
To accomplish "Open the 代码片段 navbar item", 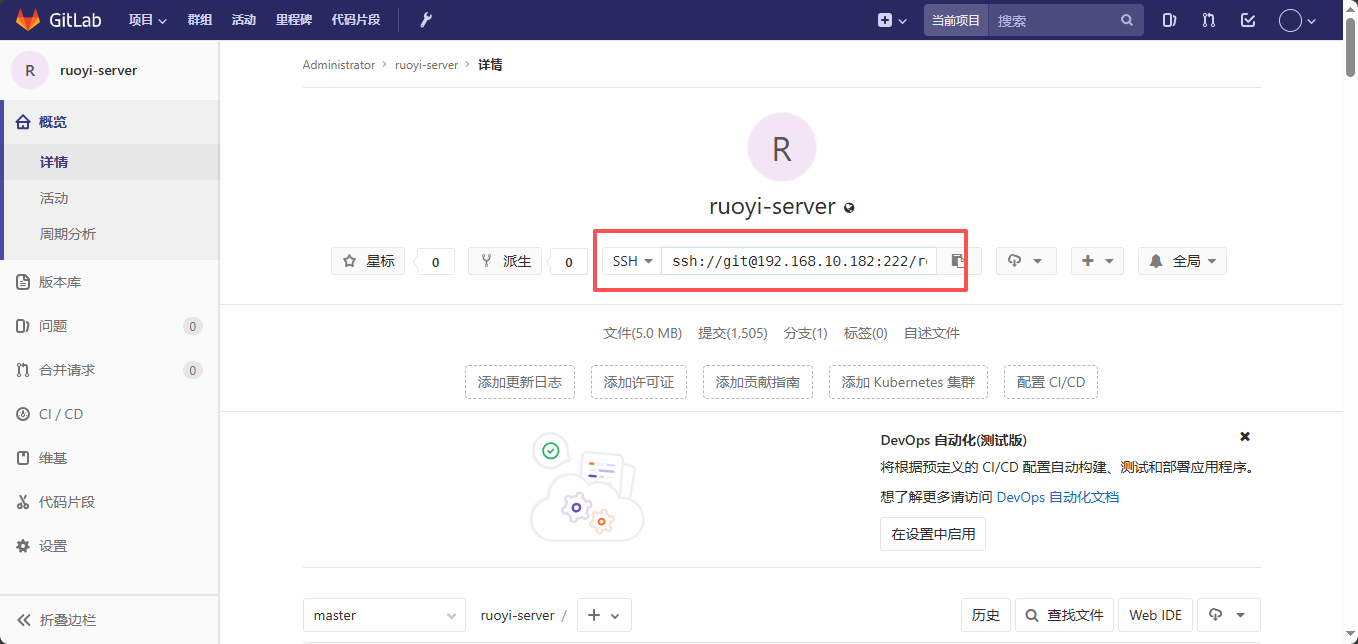I will [356, 20].
